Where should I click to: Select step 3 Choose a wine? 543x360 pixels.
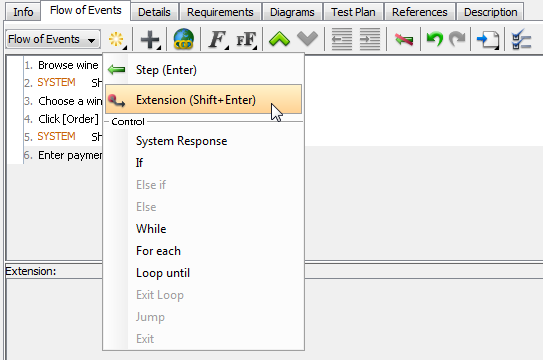pos(63,101)
